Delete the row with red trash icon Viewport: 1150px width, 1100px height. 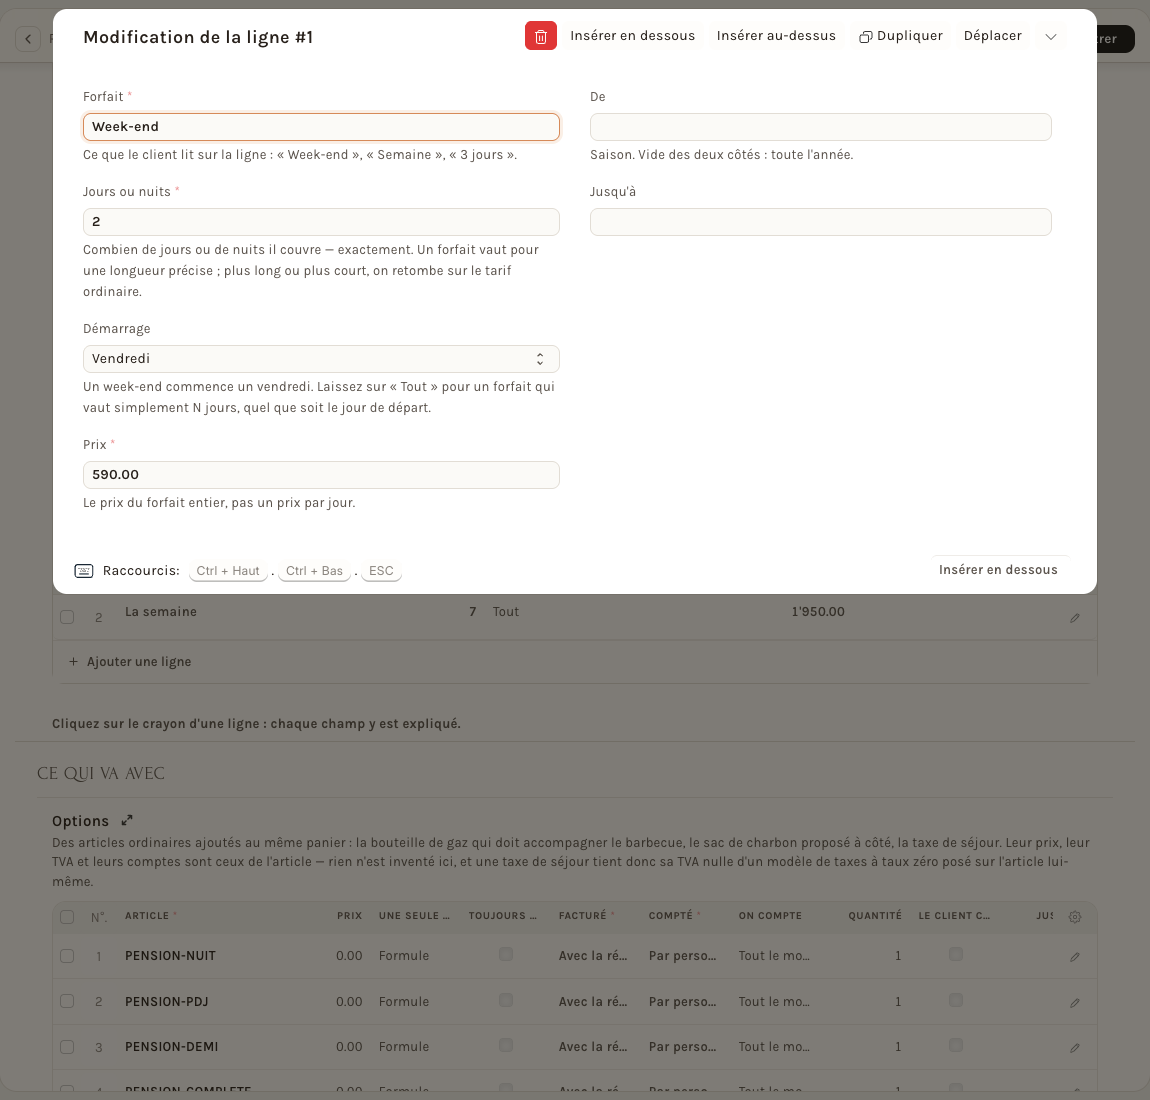pyautogui.click(x=541, y=36)
